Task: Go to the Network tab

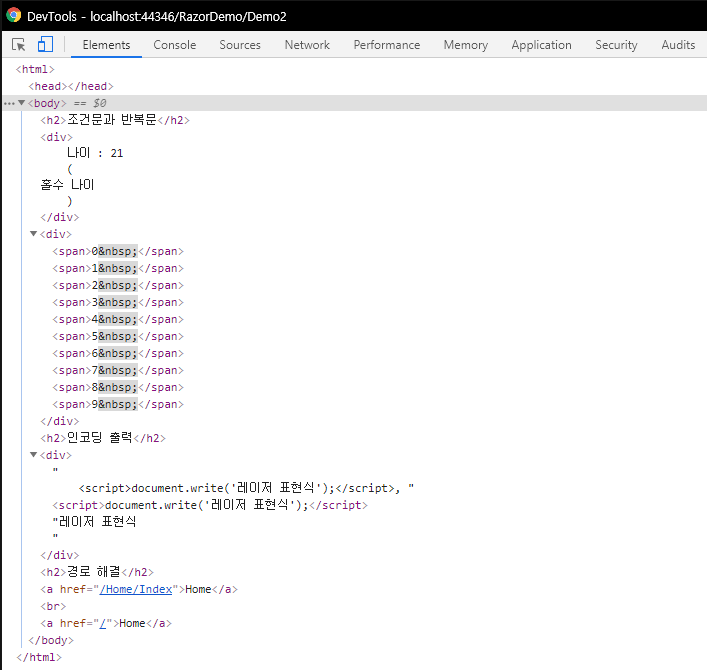Action: [x=307, y=45]
